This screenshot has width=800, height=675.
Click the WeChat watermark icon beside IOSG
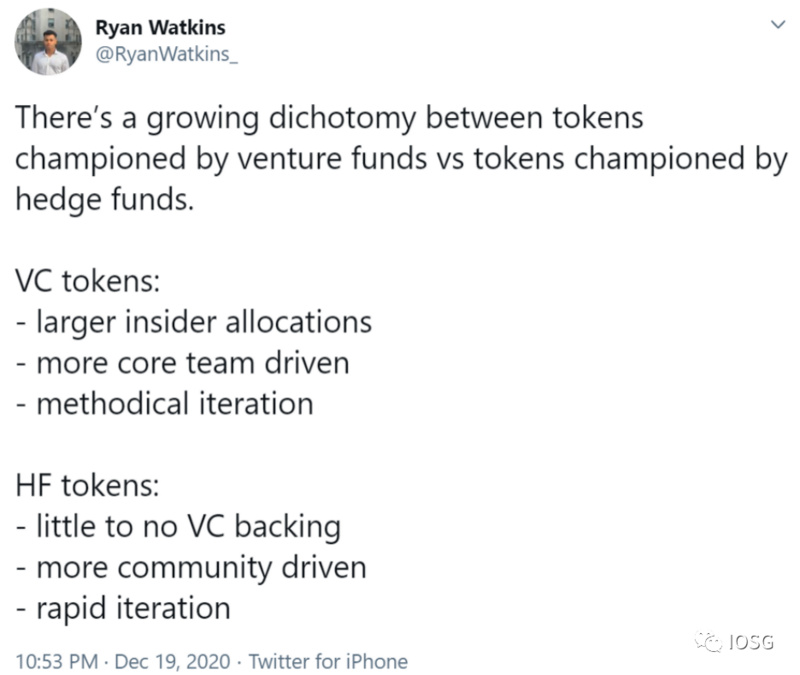710,641
